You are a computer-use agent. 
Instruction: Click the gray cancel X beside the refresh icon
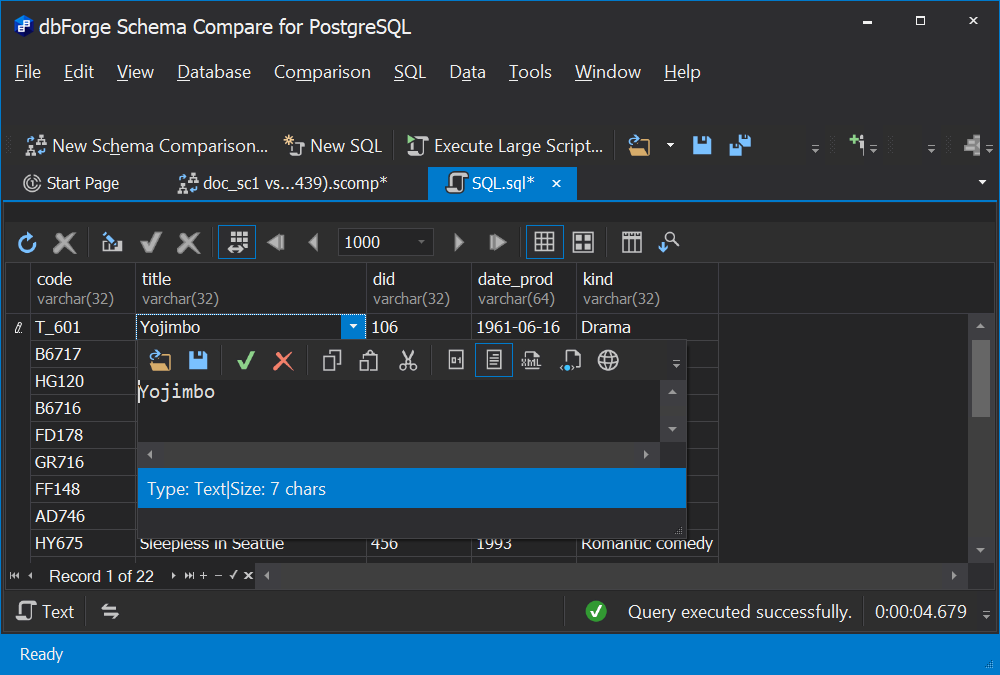coord(64,242)
